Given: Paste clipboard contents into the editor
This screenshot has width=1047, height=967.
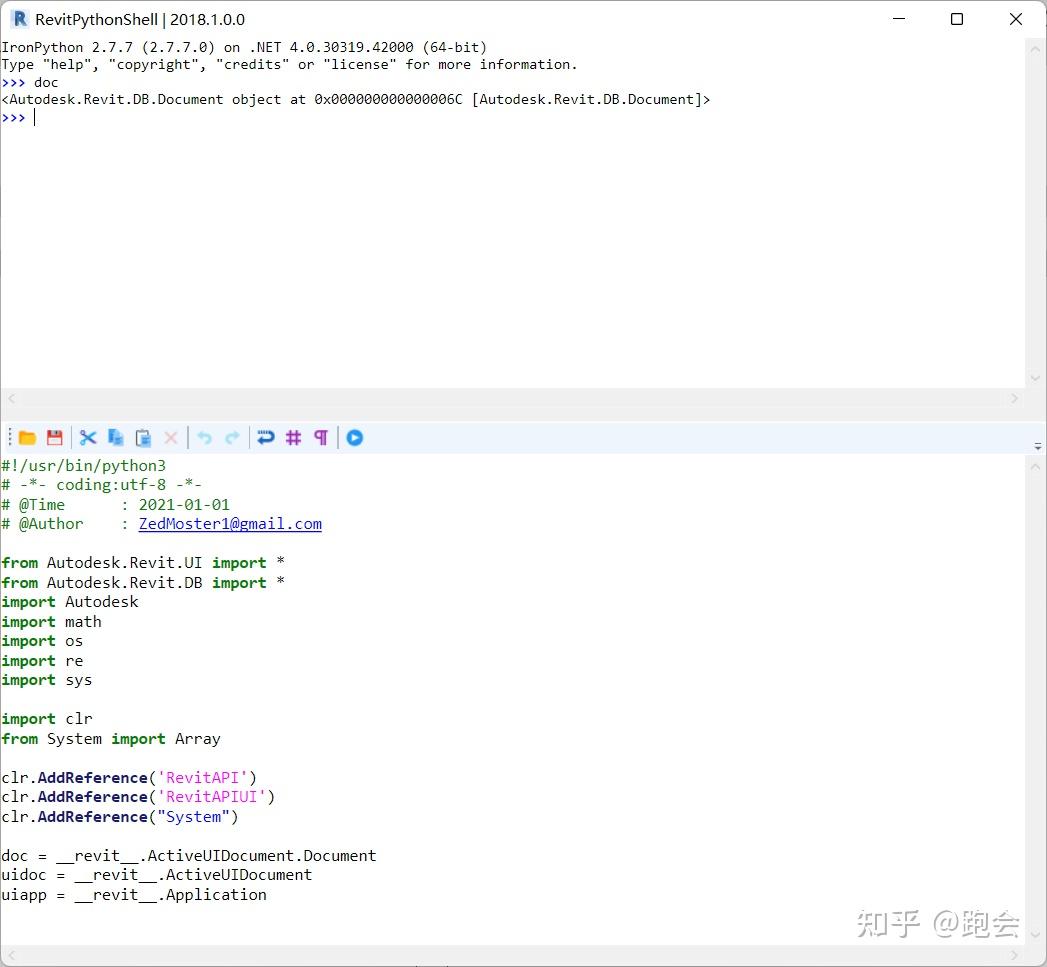Looking at the screenshot, I should (142, 437).
